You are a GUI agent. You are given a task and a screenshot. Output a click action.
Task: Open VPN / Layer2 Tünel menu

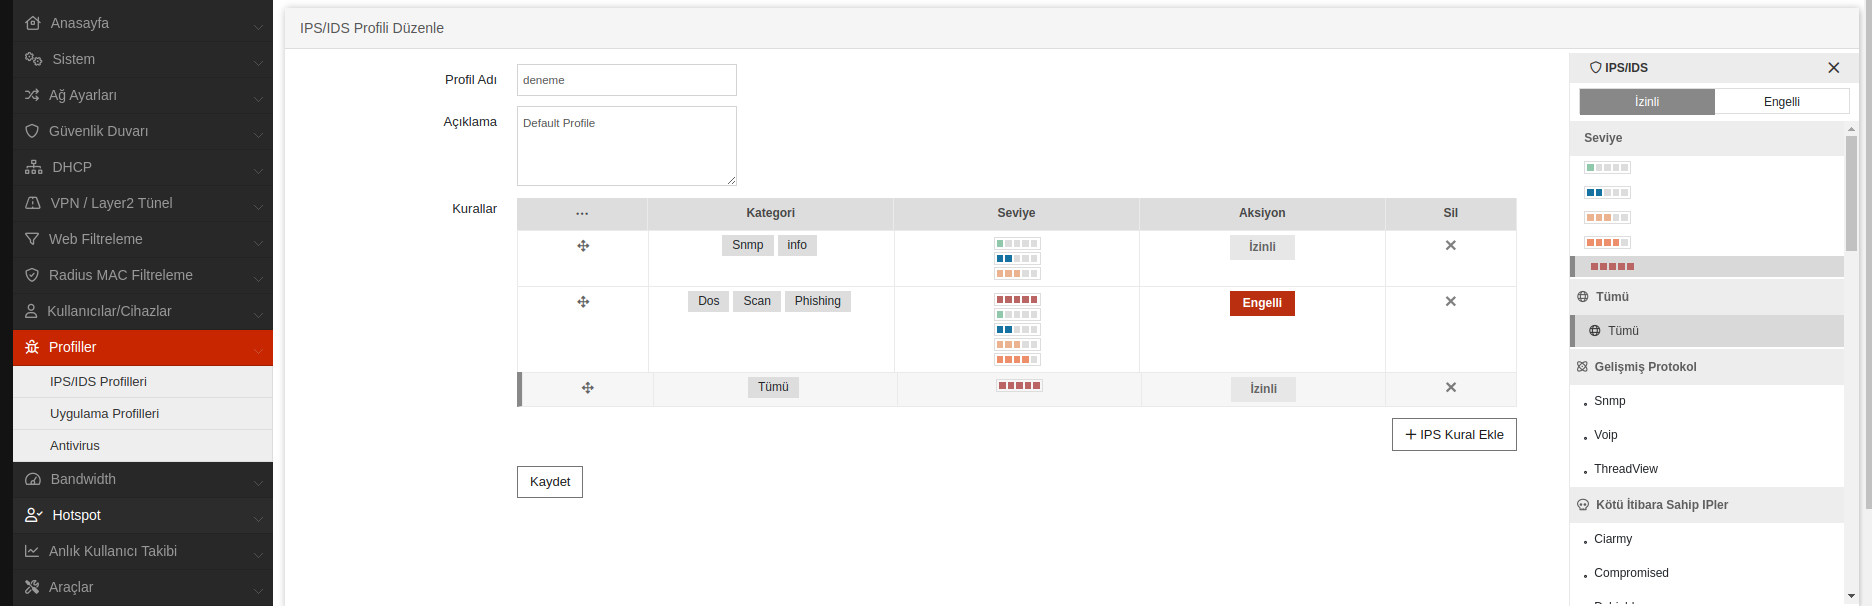tap(143, 203)
